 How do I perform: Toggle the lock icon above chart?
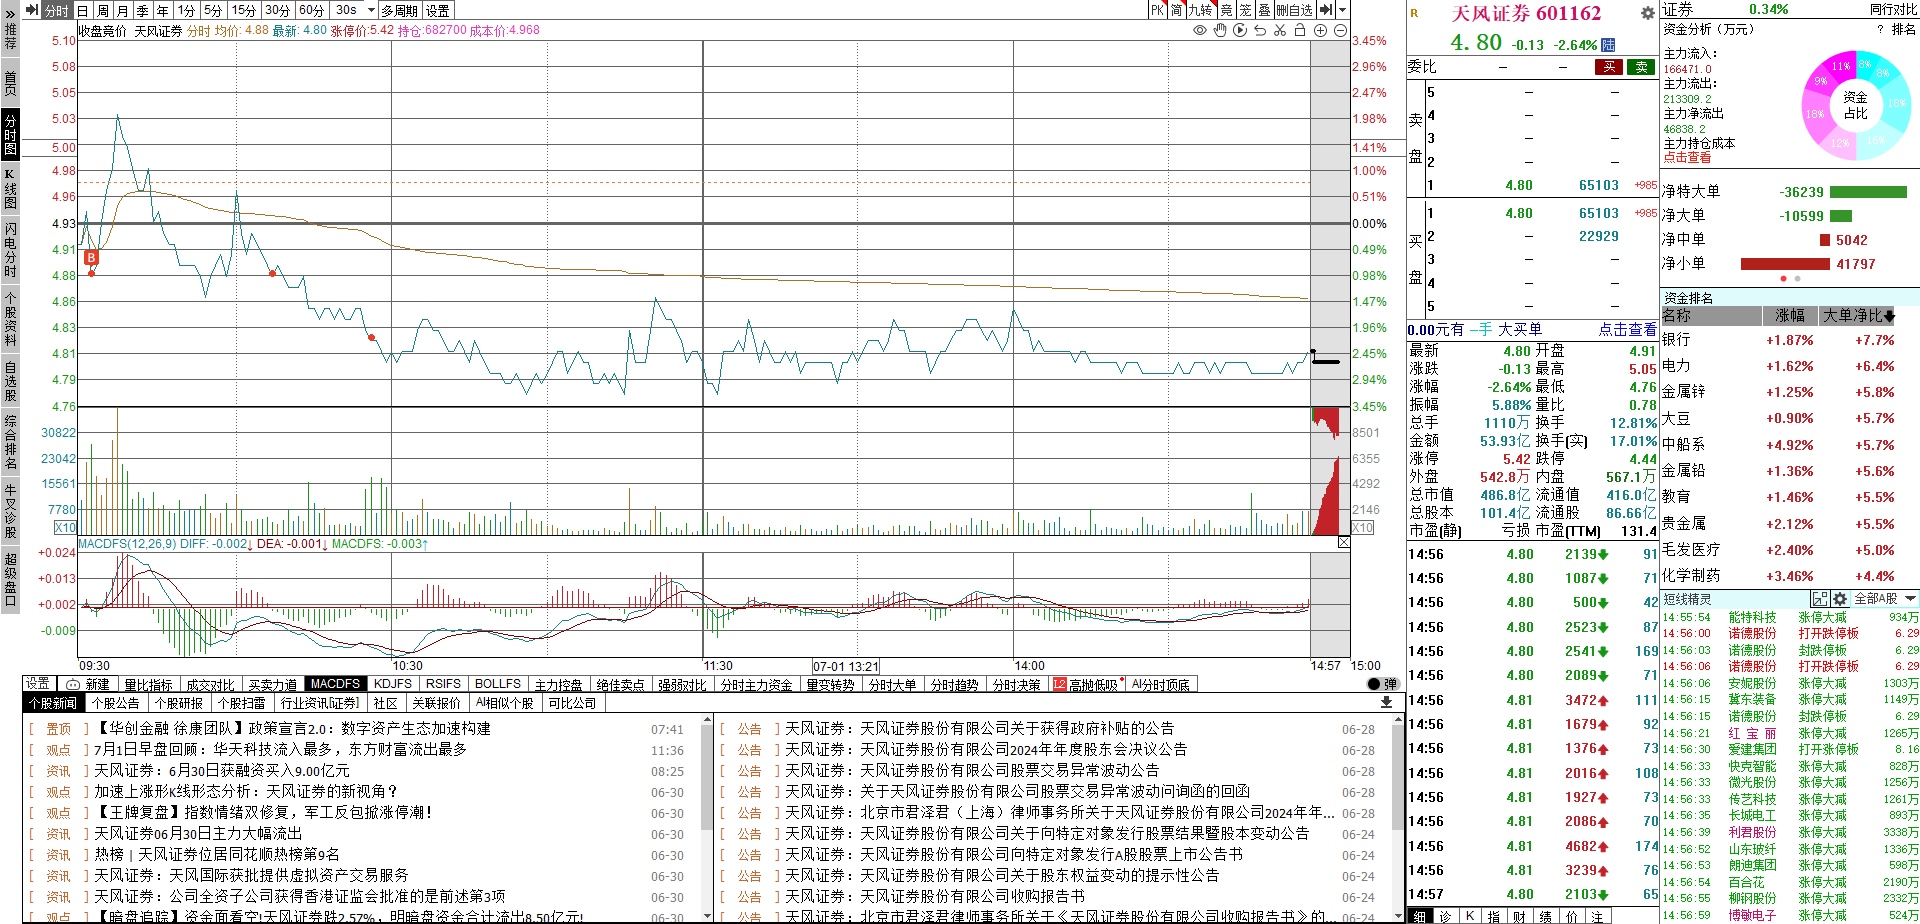1300,31
